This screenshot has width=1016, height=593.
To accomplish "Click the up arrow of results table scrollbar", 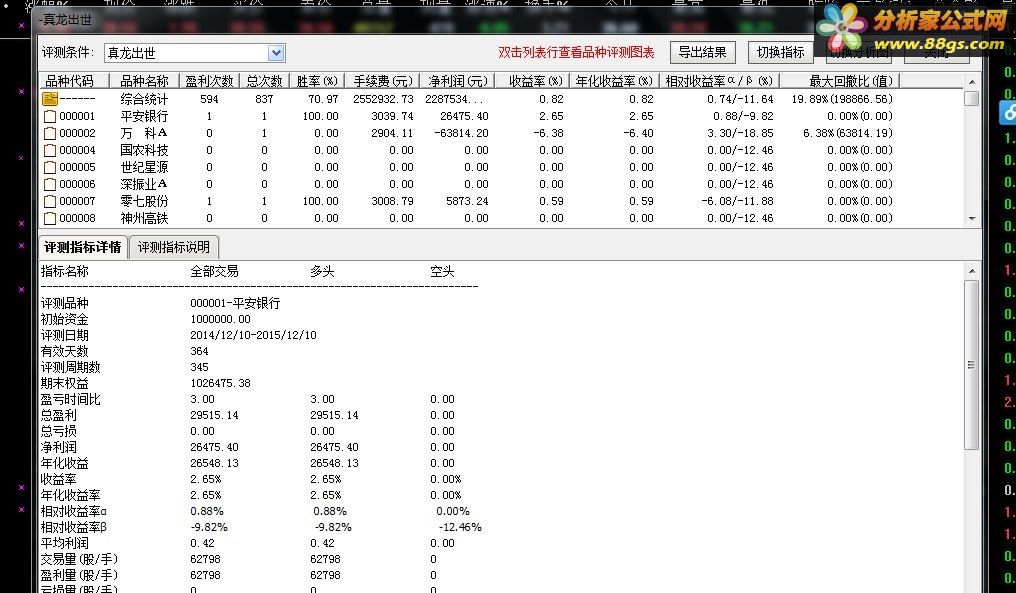I will pyautogui.click(x=971, y=82).
